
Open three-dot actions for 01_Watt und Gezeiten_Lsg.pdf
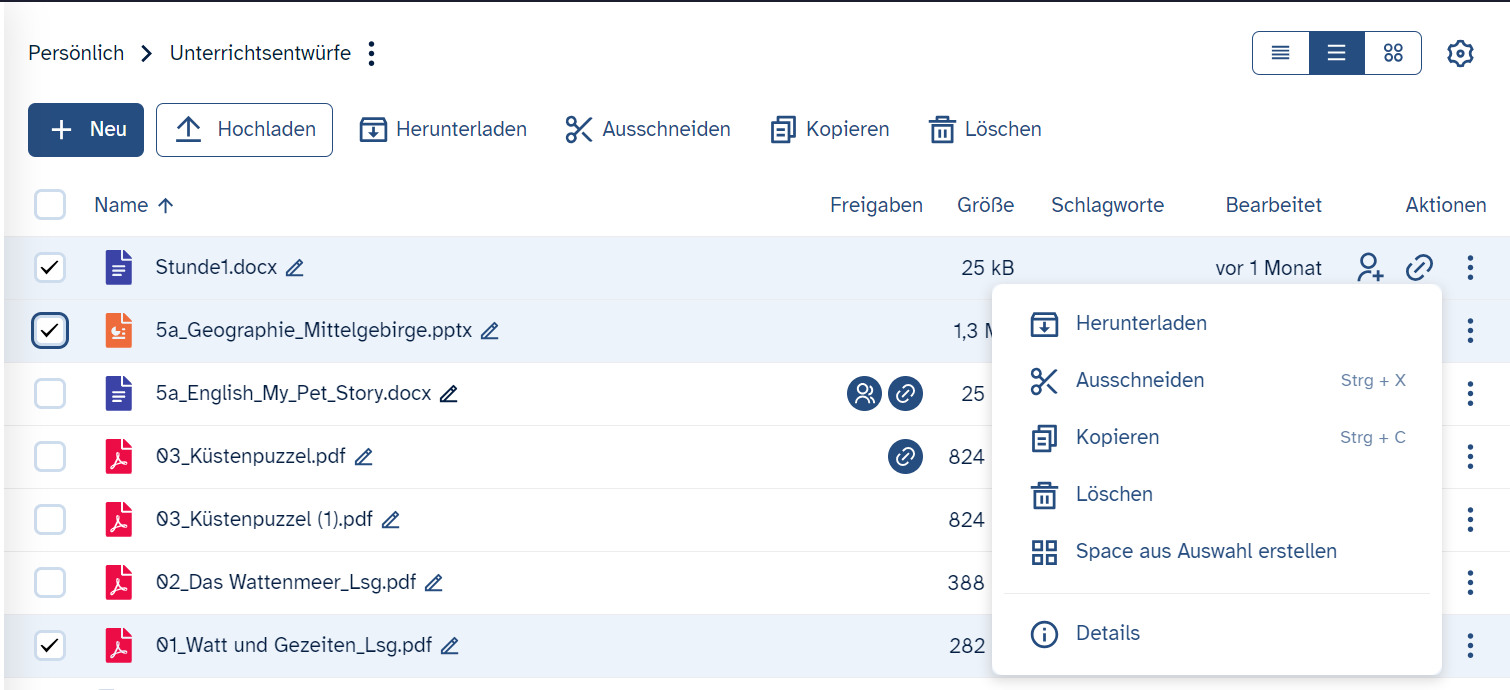(1469, 646)
